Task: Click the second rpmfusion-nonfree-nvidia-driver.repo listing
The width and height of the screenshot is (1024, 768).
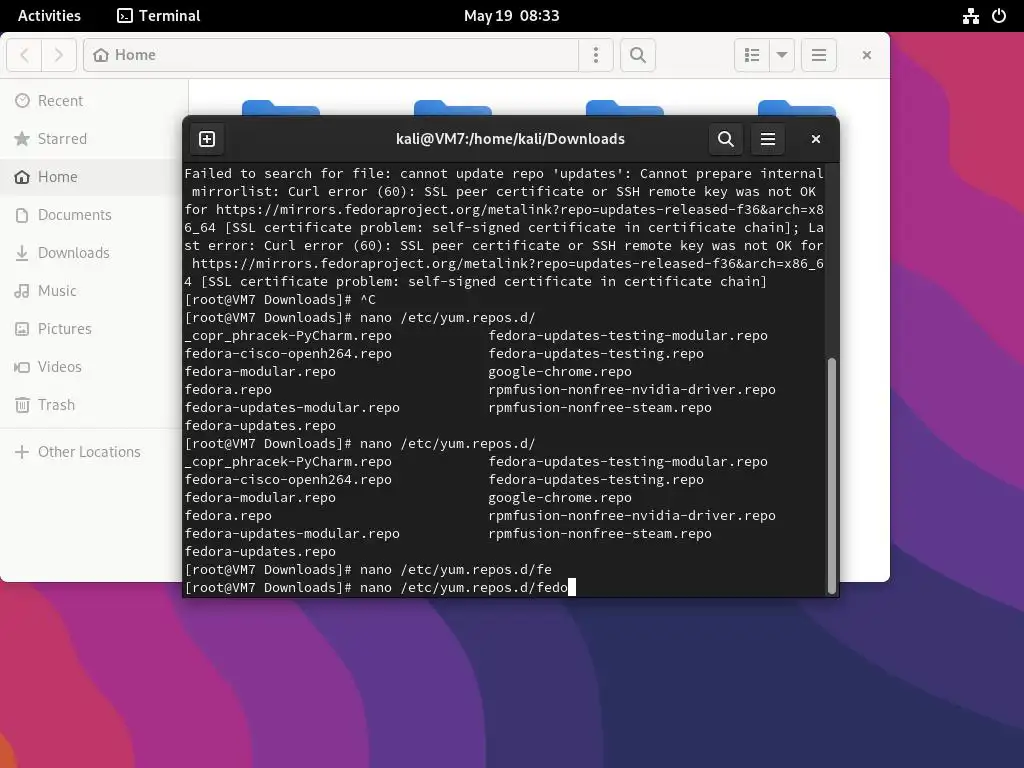Action: pyautogui.click(x=632, y=516)
